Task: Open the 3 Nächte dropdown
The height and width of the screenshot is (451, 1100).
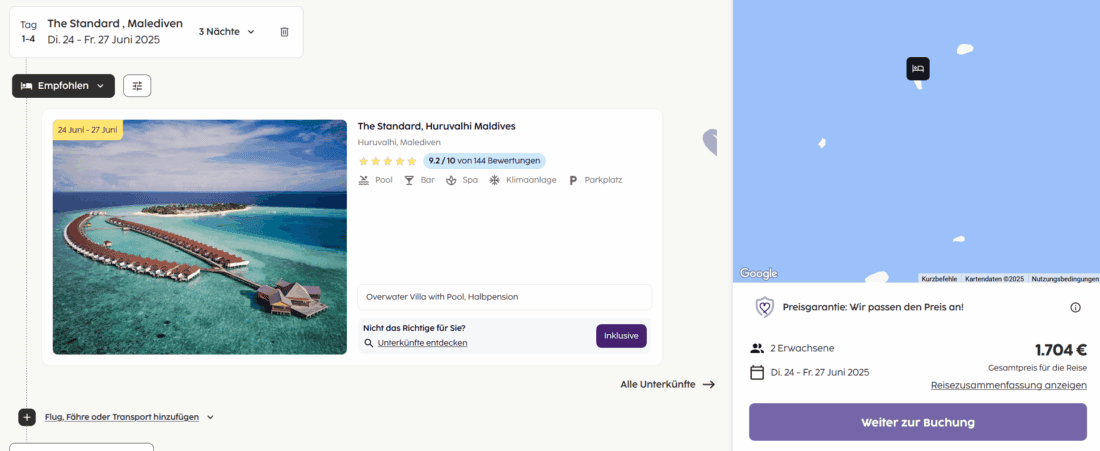Action: coord(227,32)
